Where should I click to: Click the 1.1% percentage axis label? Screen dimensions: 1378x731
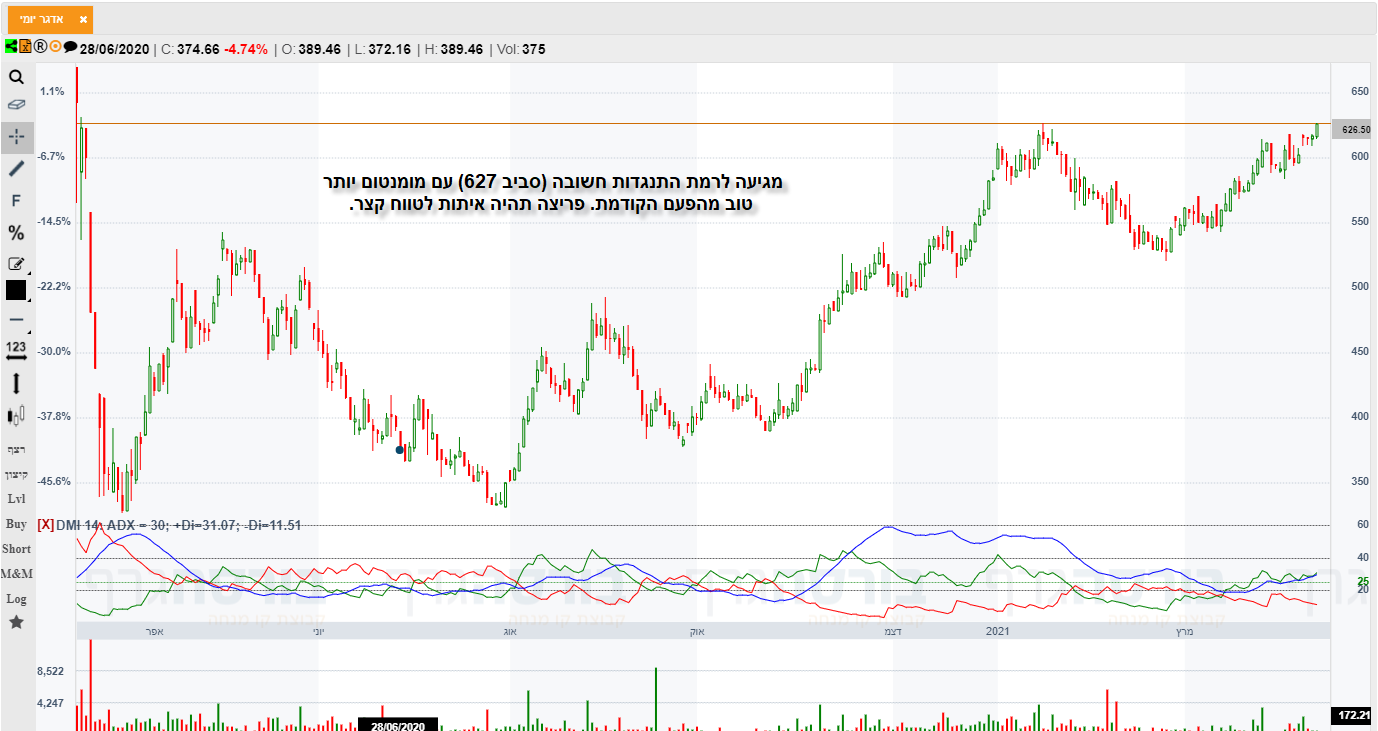pos(52,91)
